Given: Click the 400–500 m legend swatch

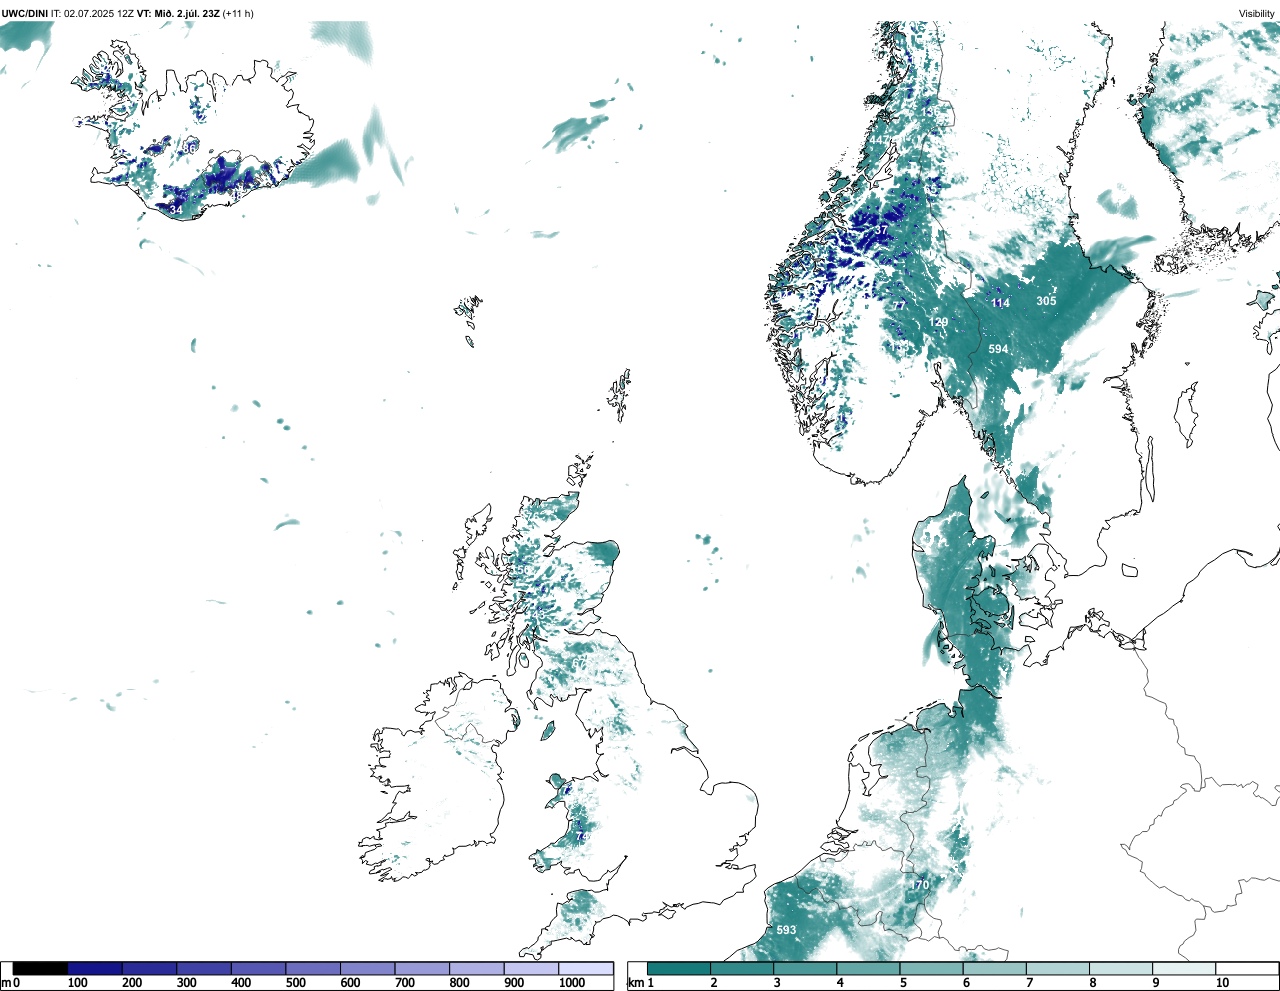Looking at the screenshot, I should coord(259,968).
